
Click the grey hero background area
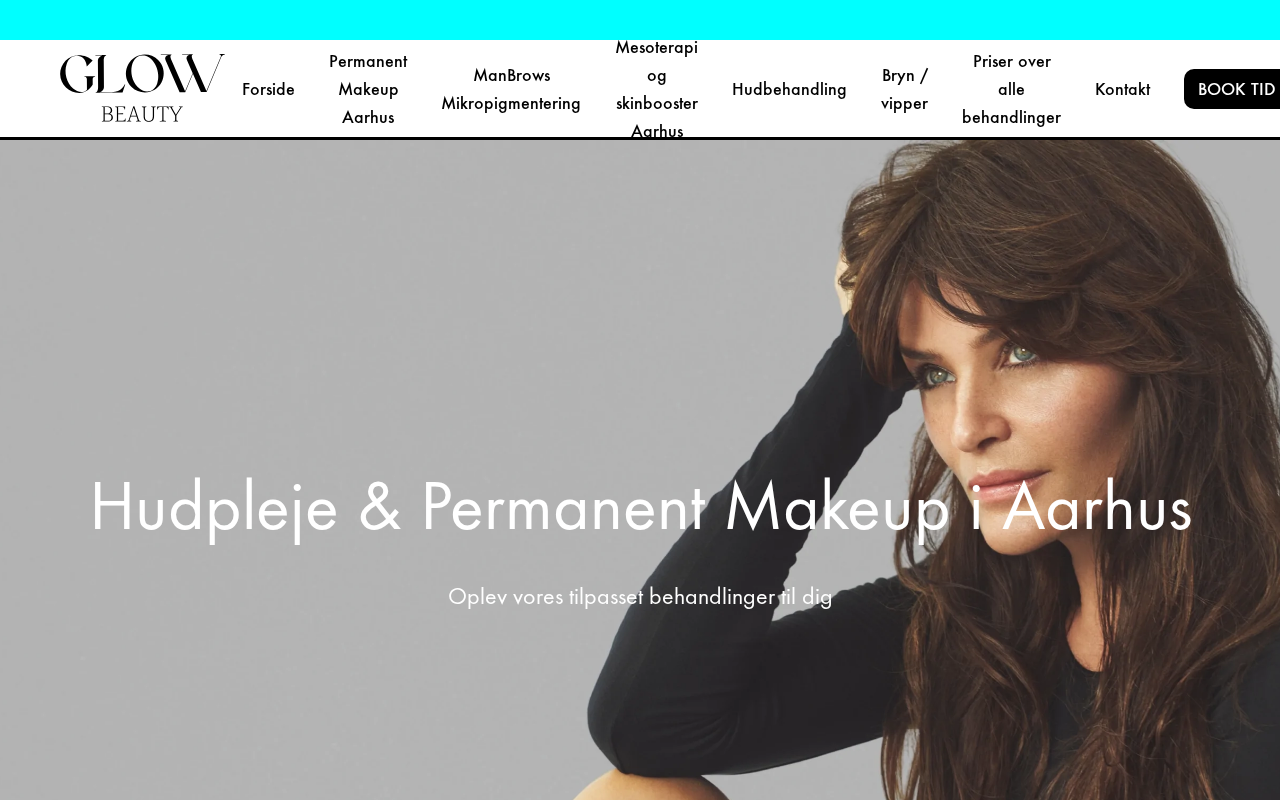(x=300, y=300)
